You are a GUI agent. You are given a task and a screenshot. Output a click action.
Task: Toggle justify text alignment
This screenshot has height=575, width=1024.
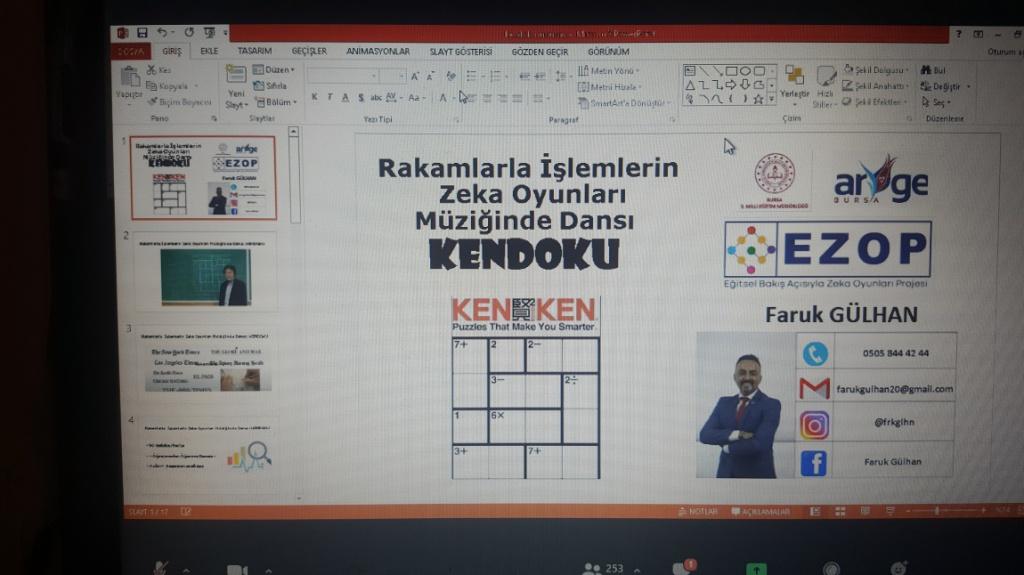tap(517, 99)
